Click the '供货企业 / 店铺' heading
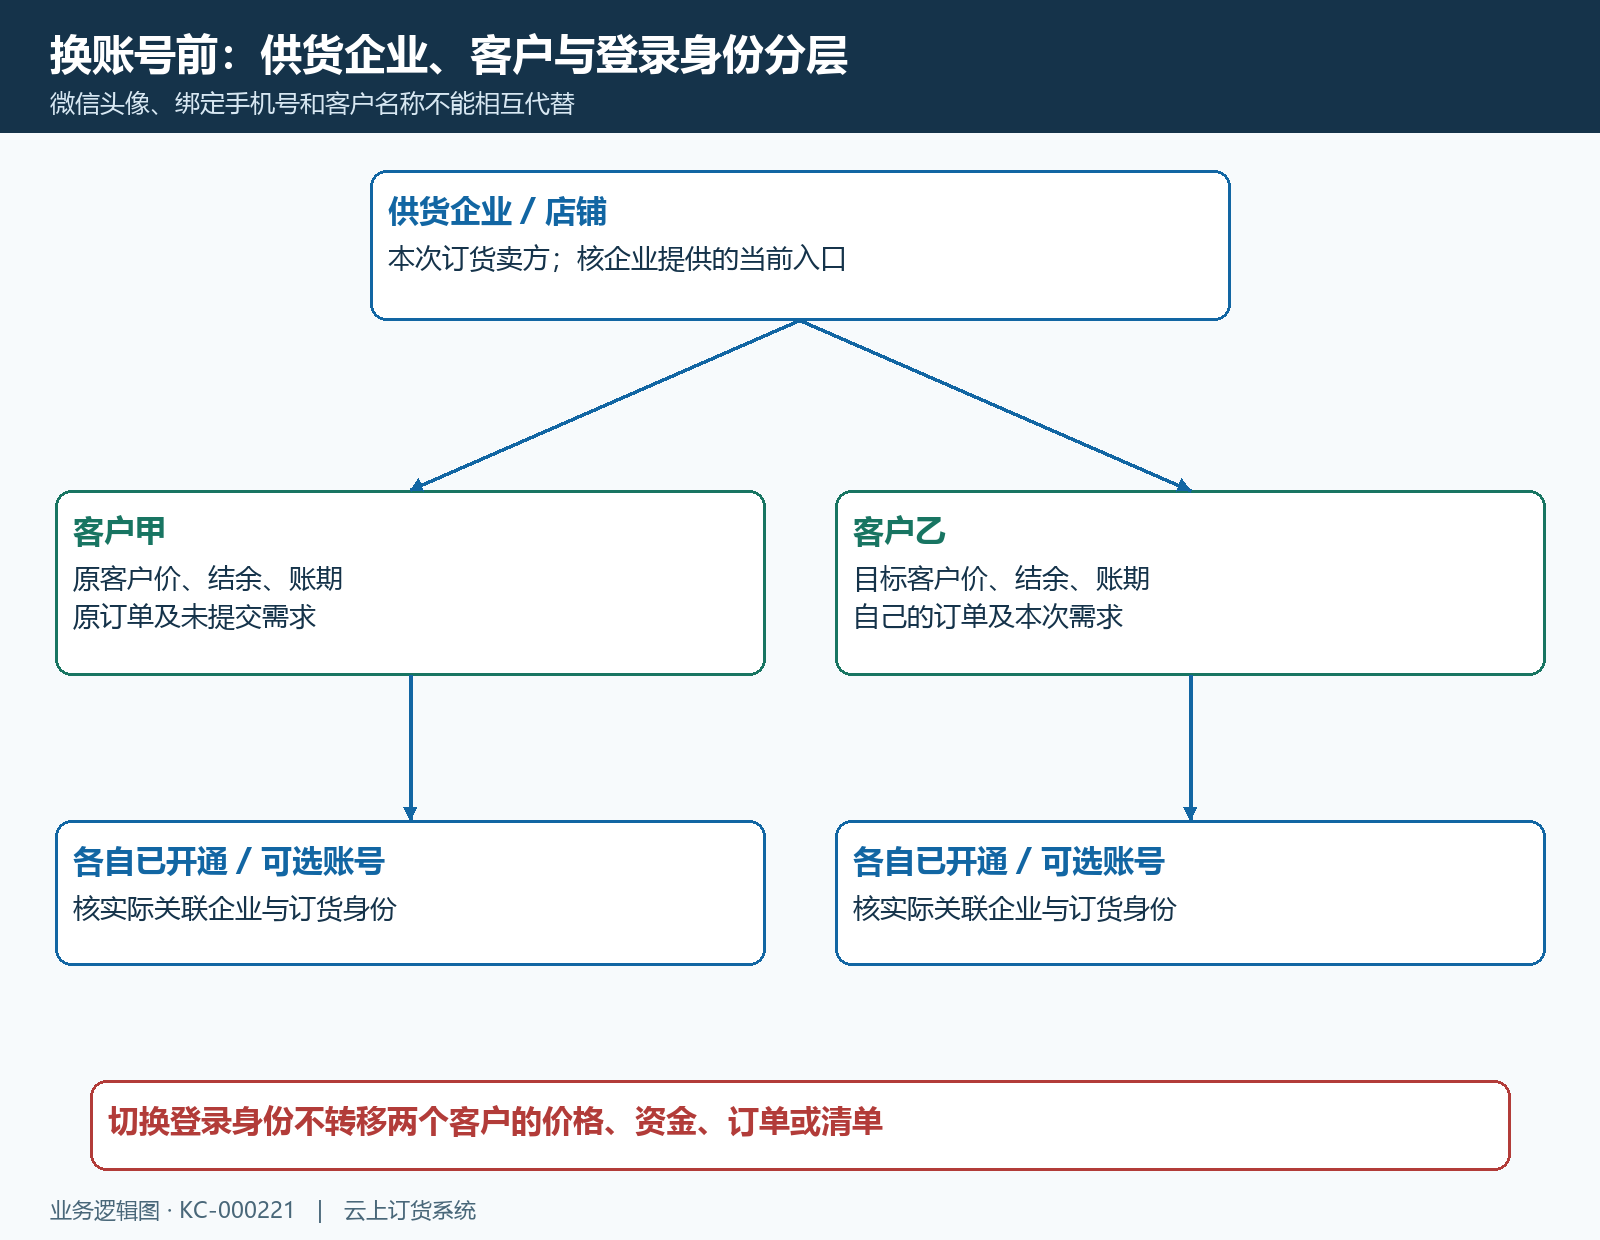 point(497,212)
